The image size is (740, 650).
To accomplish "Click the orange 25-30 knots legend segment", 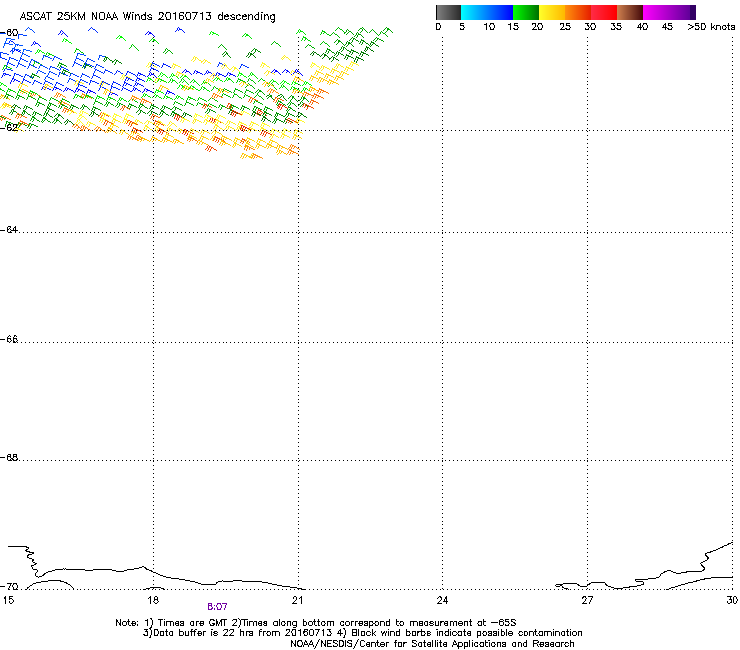I will tap(578, 12).
